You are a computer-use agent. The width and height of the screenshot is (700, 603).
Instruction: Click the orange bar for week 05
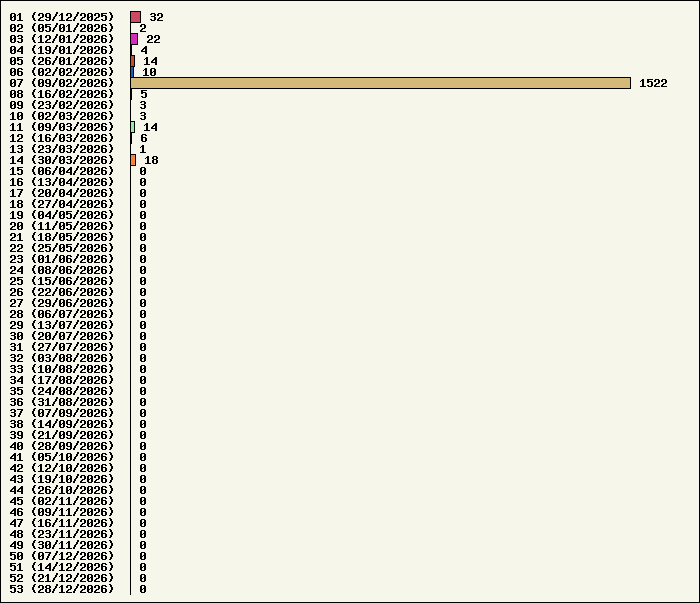point(133,61)
